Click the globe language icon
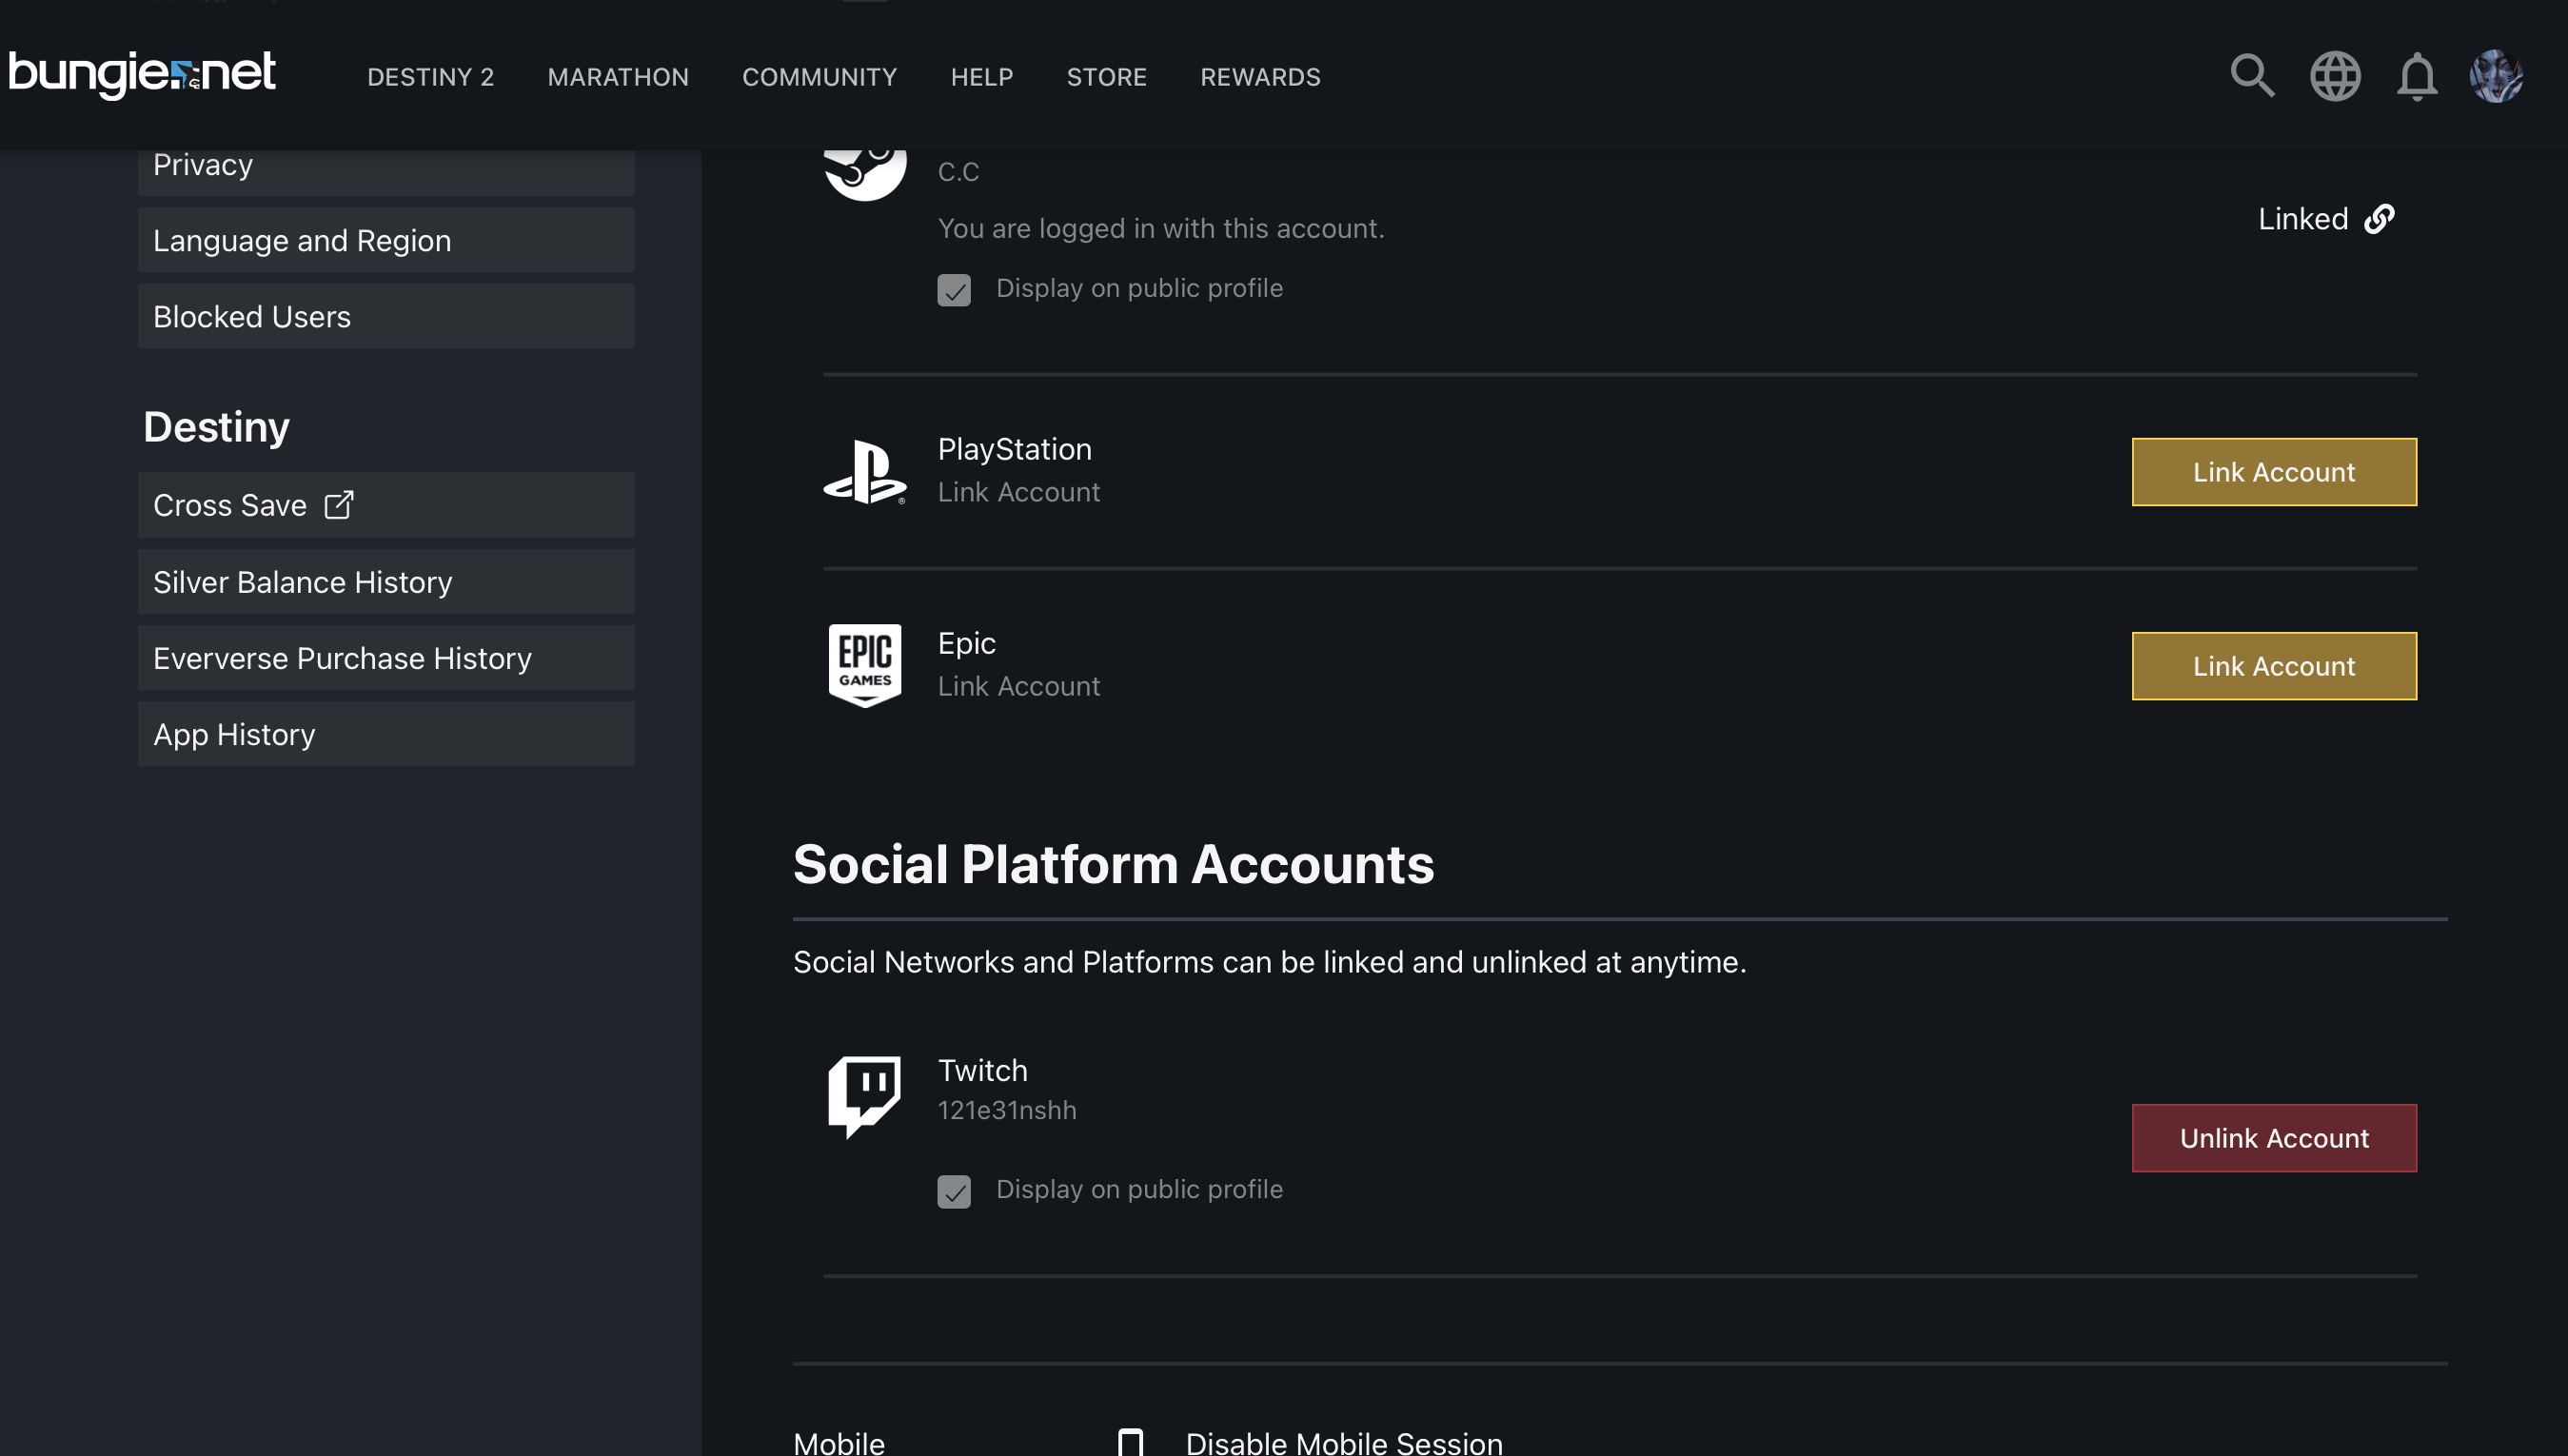The image size is (2568, 1456). tap(2334, 76)
